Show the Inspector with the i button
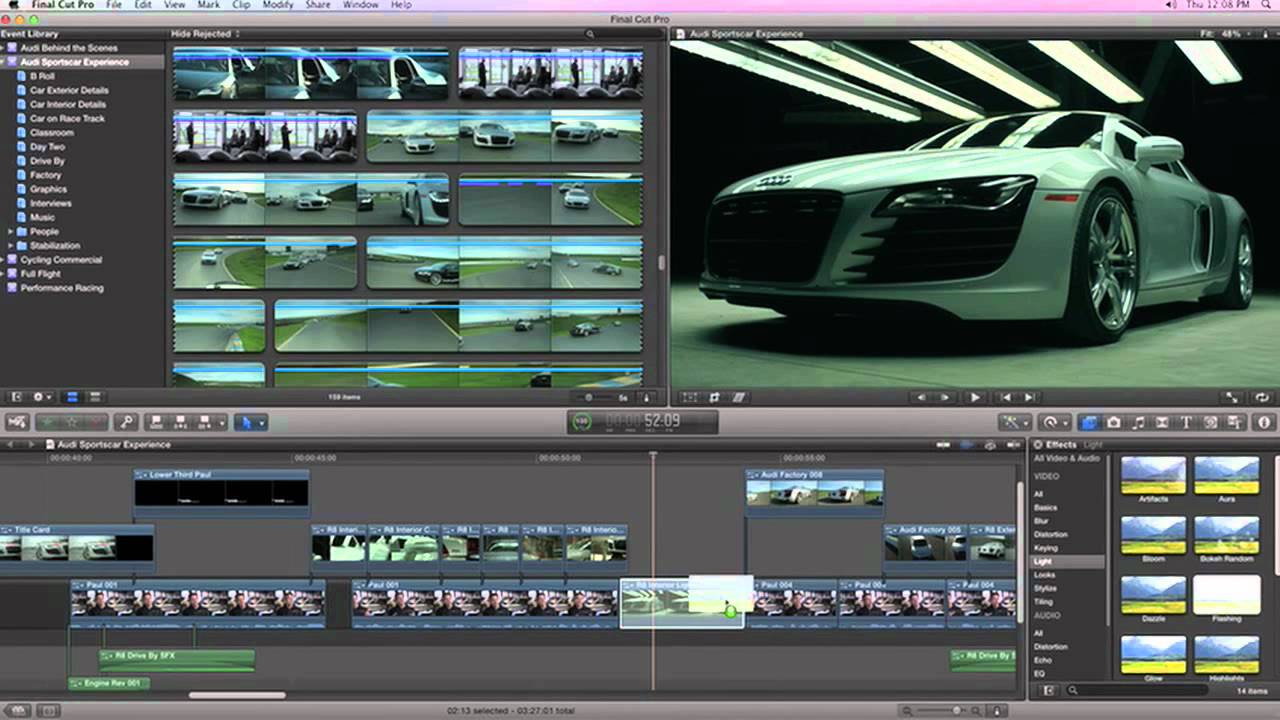 pyautogui.click(x=1263, y=422)
